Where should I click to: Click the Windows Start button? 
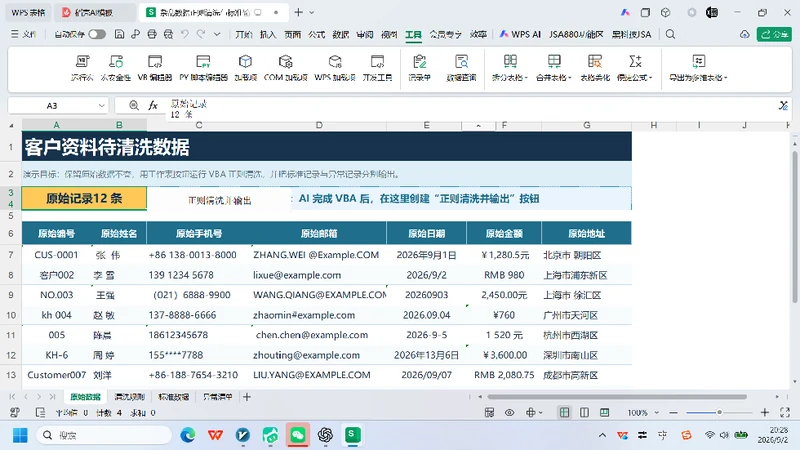(20, 435)
